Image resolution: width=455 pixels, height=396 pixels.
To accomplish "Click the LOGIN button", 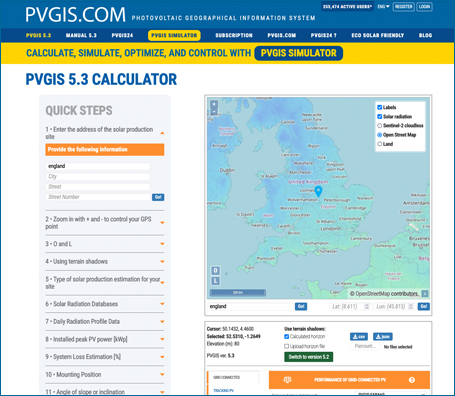I will pyautogui.click(x=424, y=7).
